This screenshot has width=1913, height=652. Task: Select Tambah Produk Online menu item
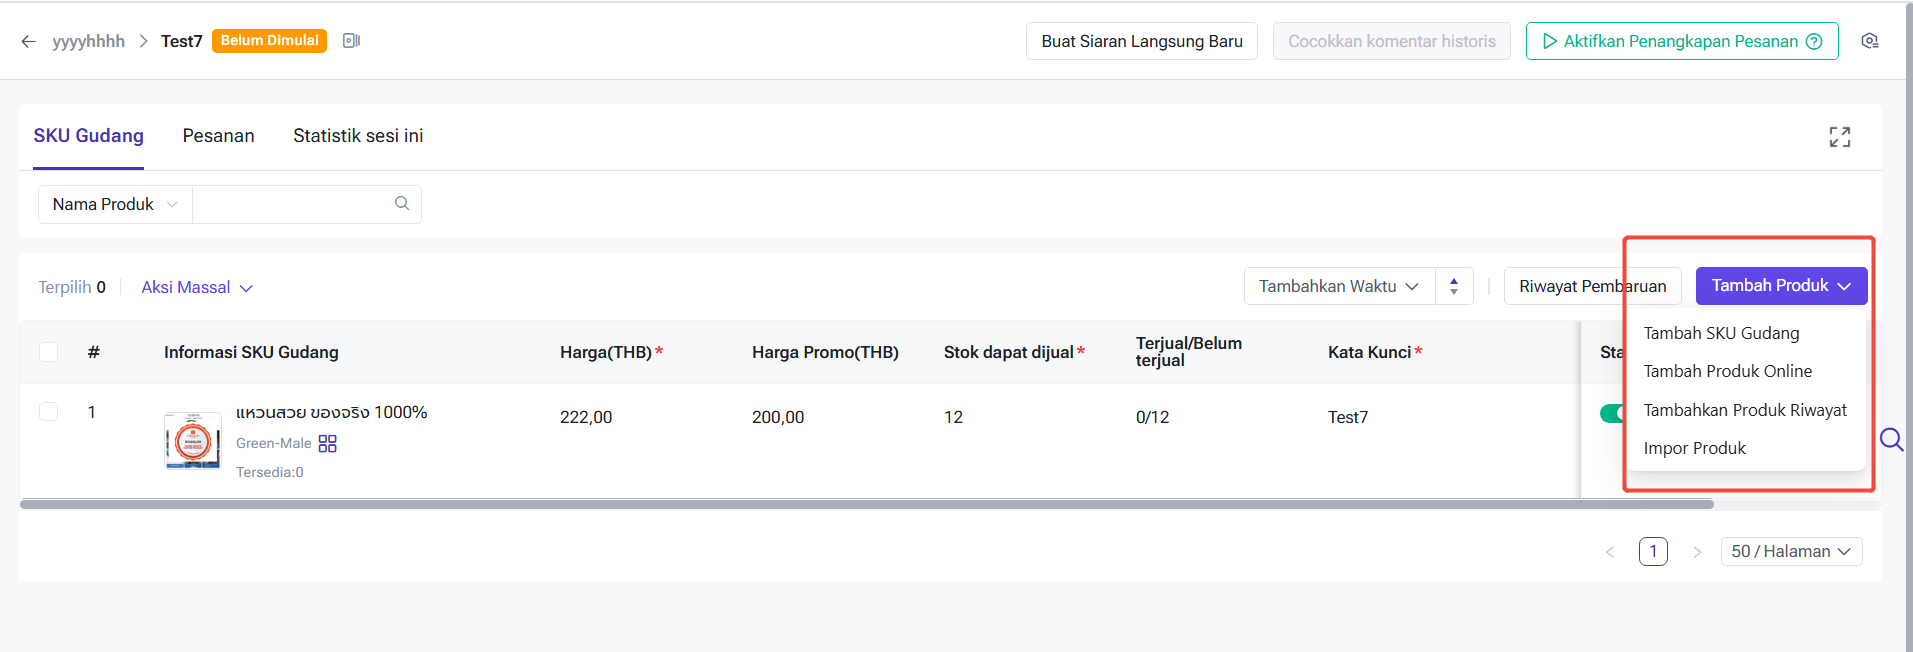[x=1727, y=371]
